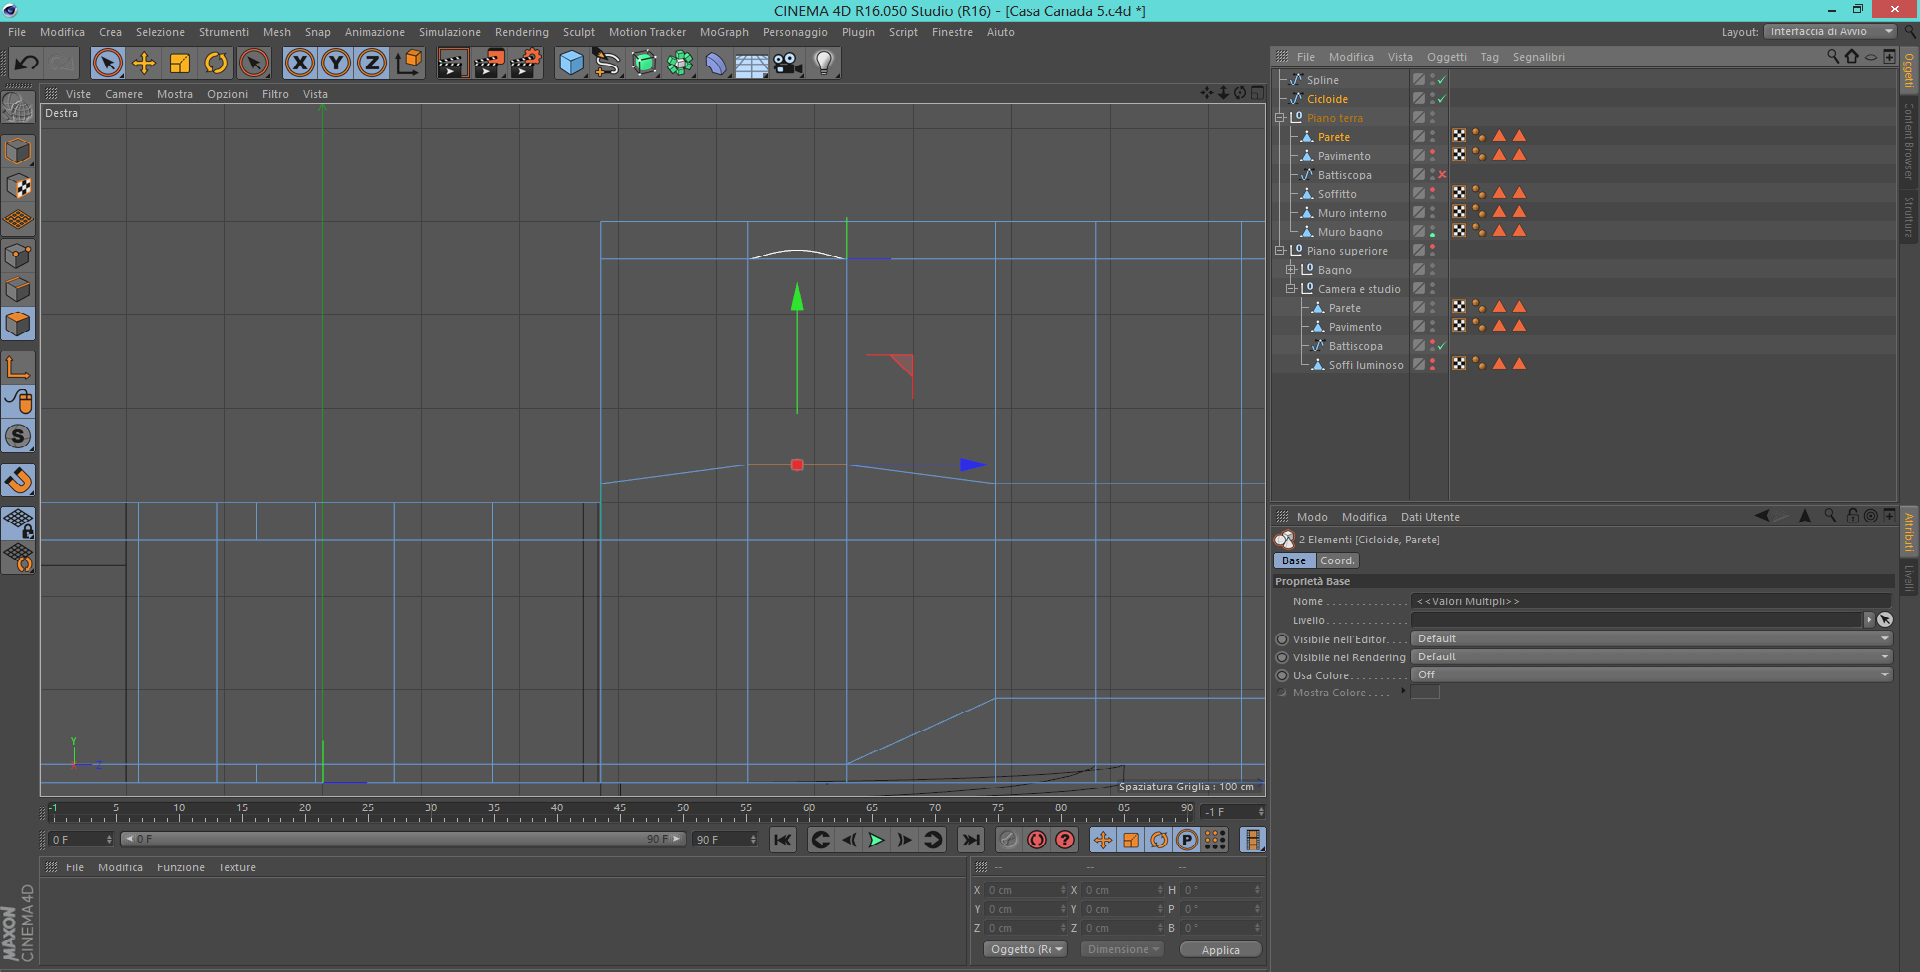This screenshot has height=972, width=1920.
Task: Collapse the Camera e studio group
Action: (1291, 289)
